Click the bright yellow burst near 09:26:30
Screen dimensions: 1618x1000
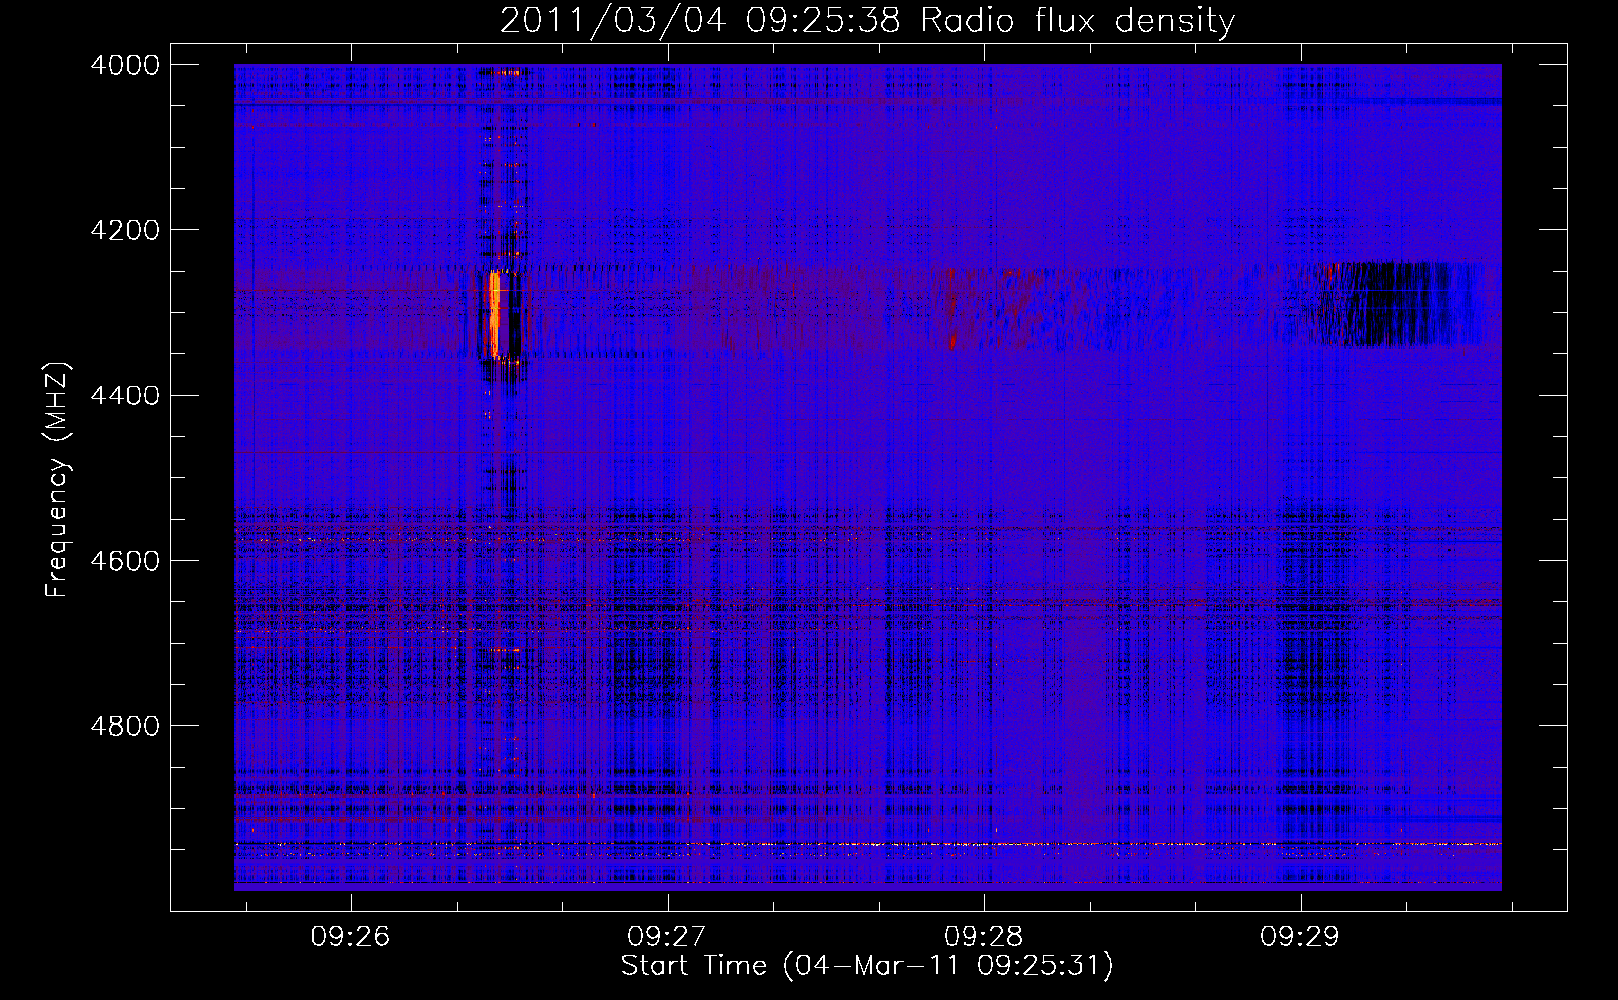(494, 314)
